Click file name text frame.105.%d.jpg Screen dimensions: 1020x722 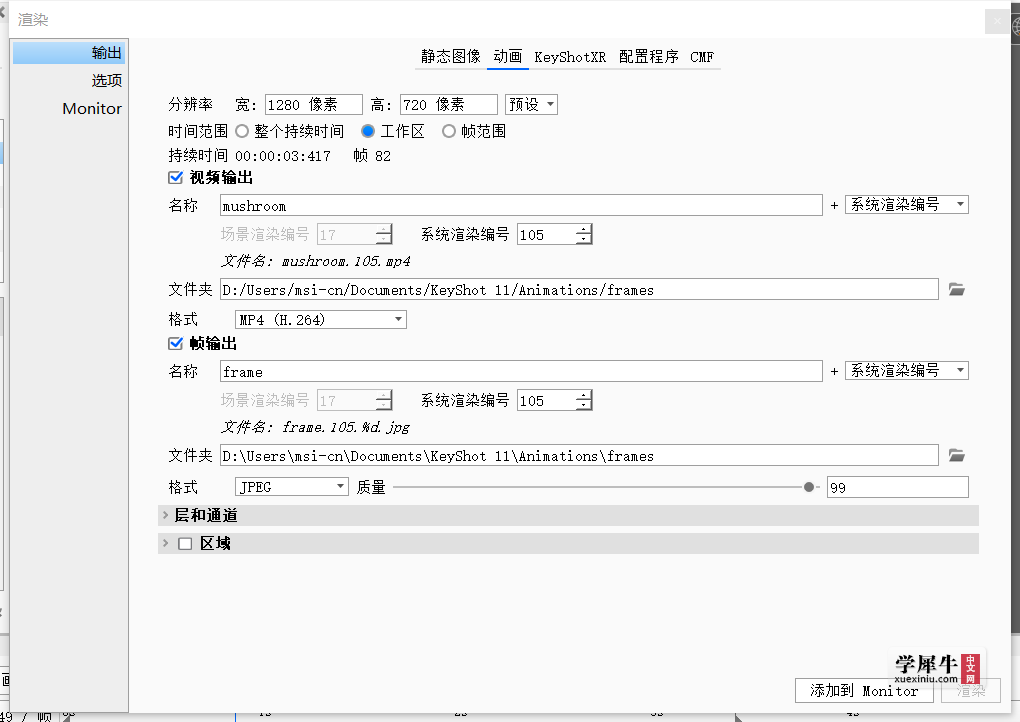(x=346, y=427)
